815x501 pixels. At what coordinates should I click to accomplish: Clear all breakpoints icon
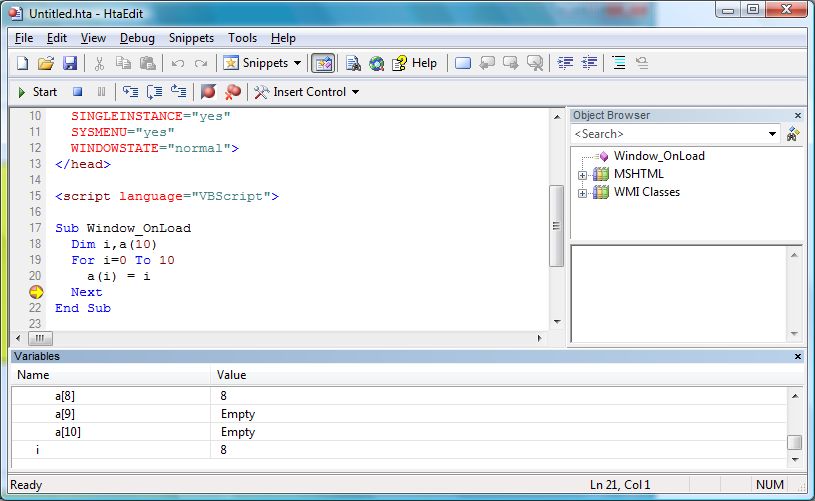(x=232, y=92)
